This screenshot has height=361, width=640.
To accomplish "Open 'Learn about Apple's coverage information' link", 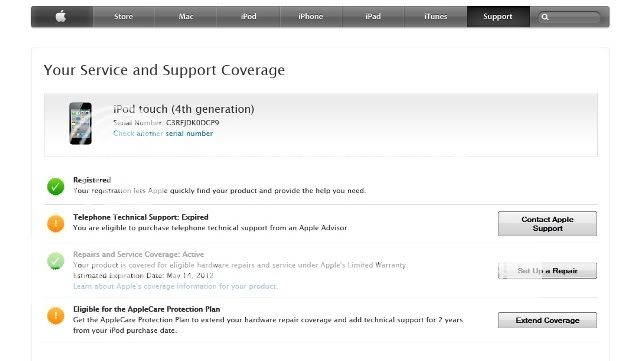I will 175,286.
